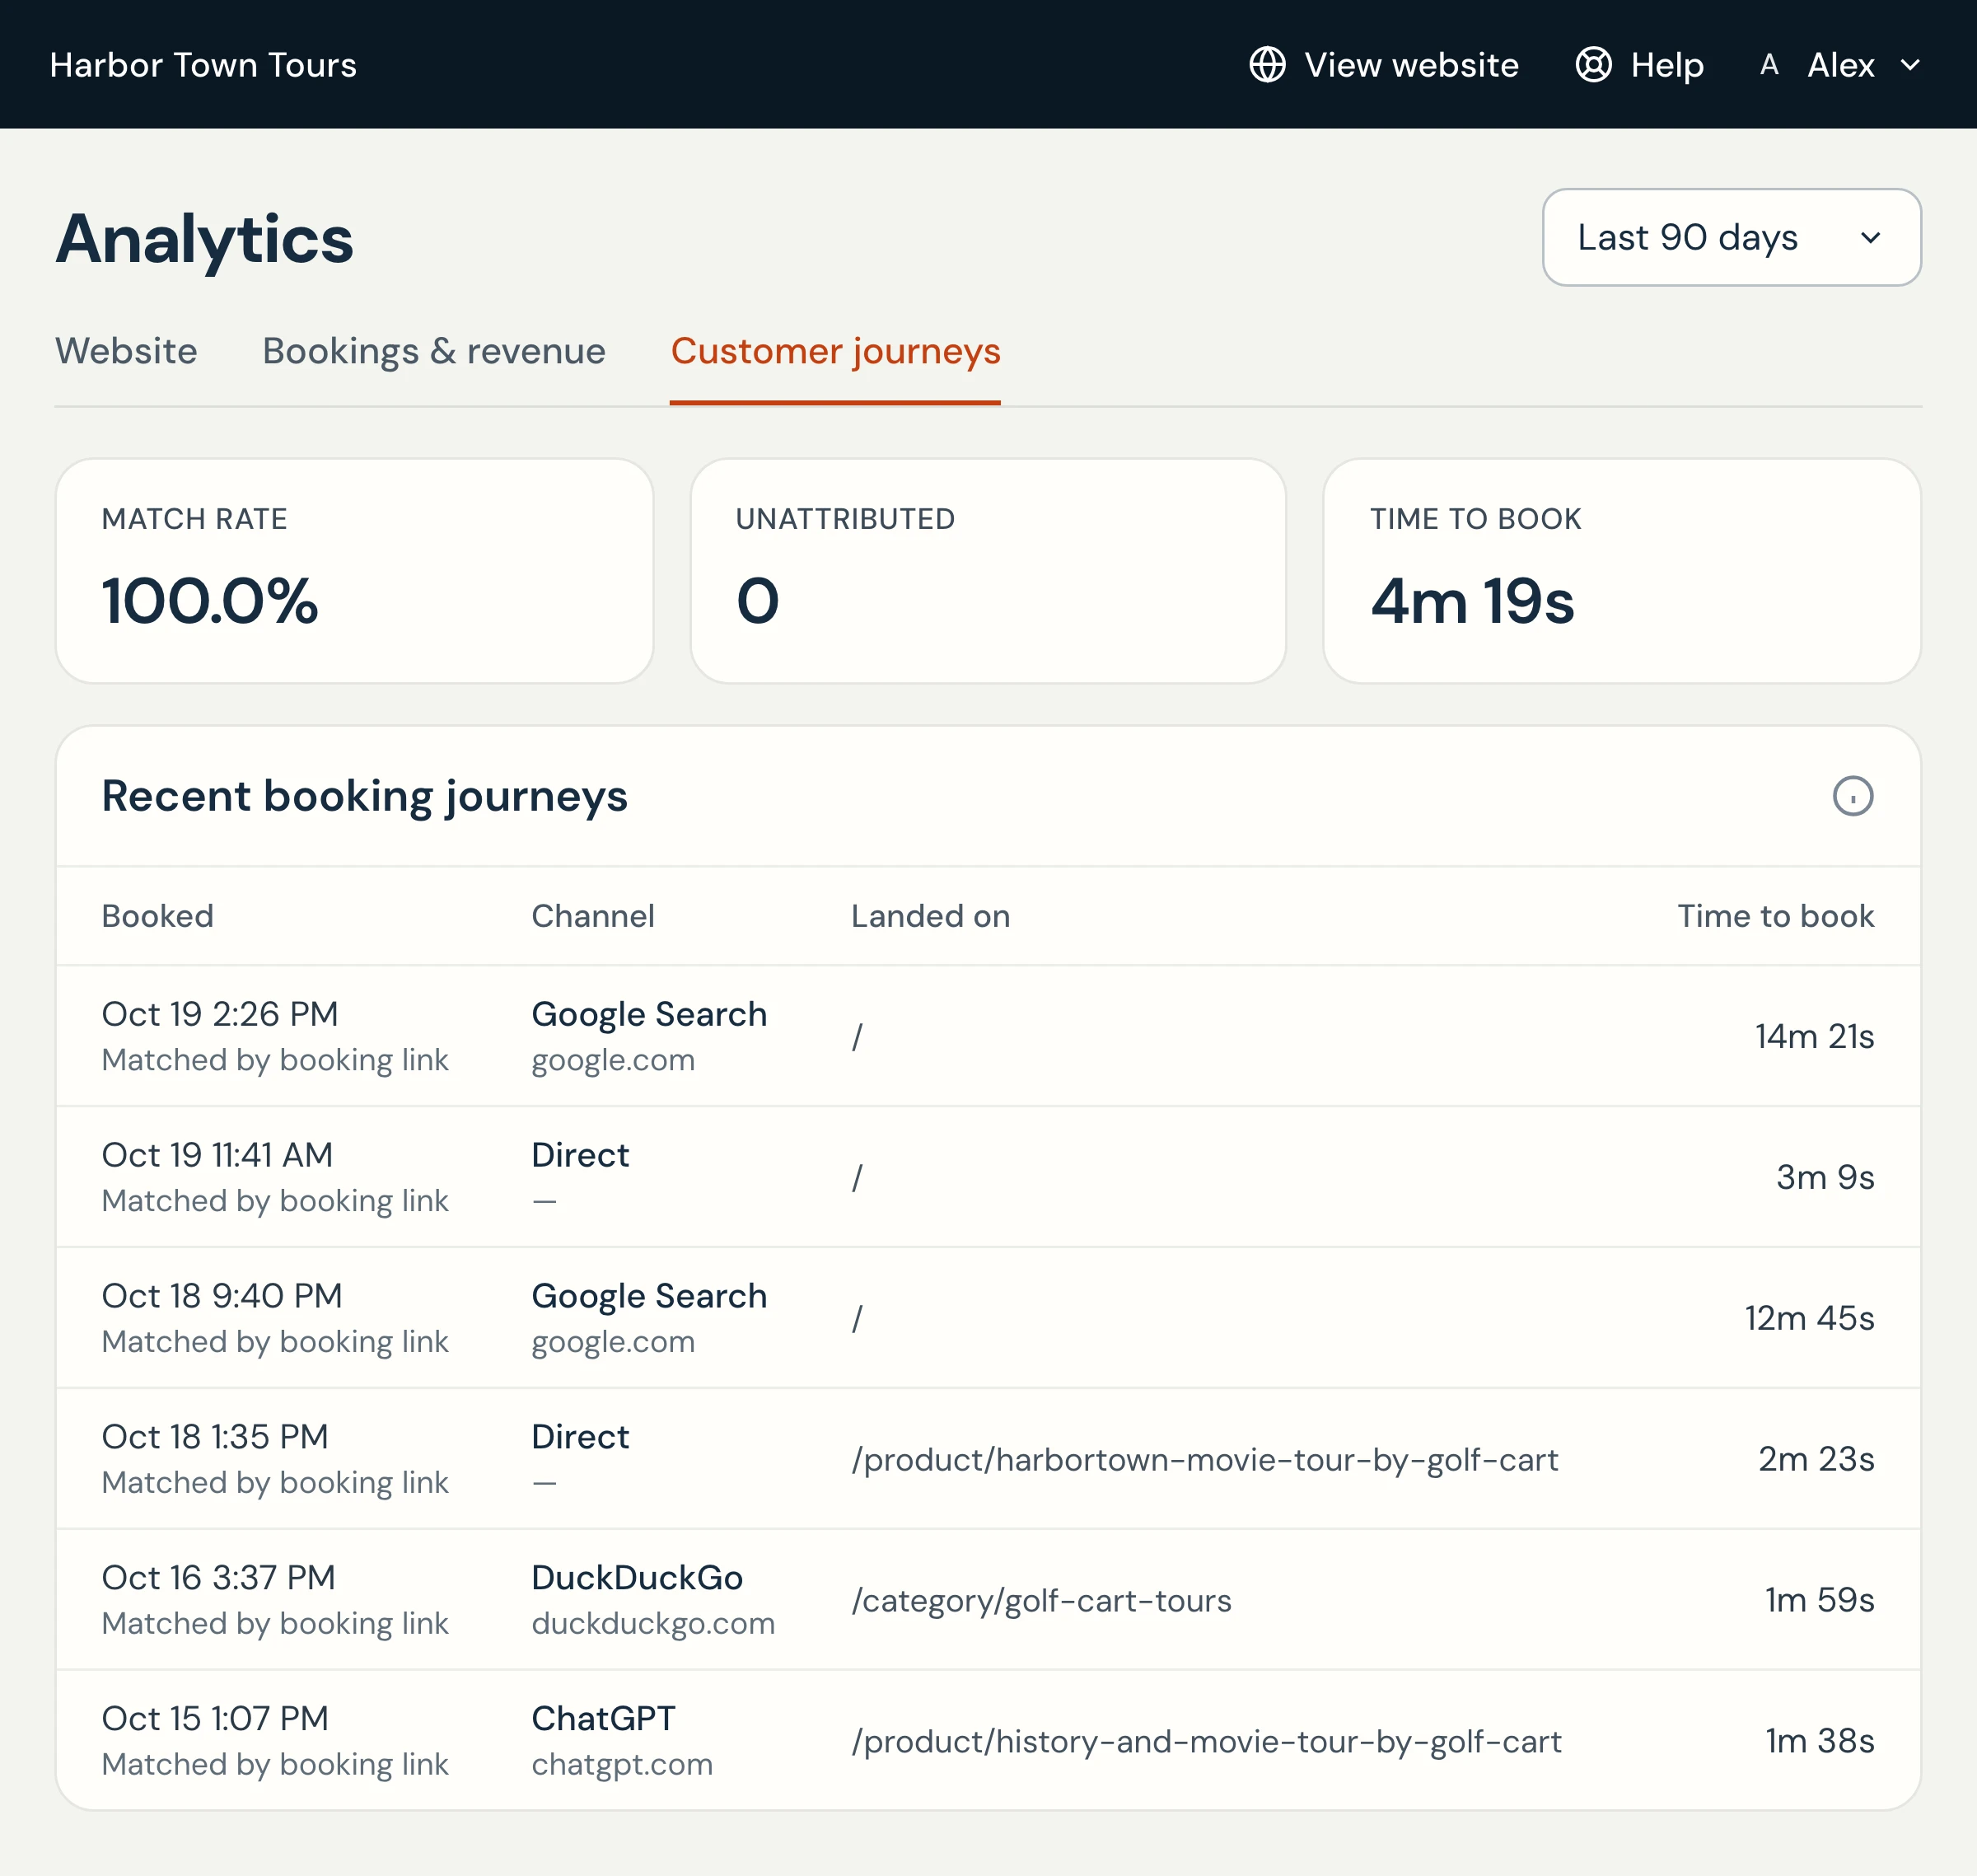Click the Time to Book 4m 19s value
1977x1876 pixels.
pos(1472,601)
